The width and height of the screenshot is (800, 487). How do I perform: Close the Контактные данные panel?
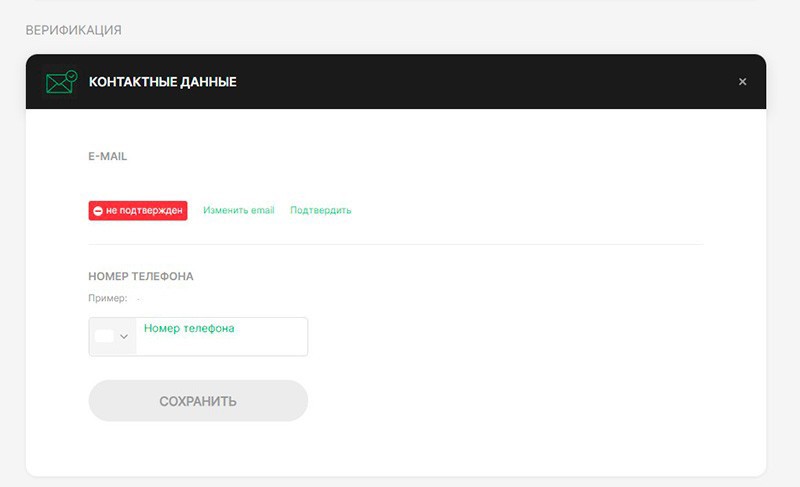pyautogui.click(x=742, y=82)
